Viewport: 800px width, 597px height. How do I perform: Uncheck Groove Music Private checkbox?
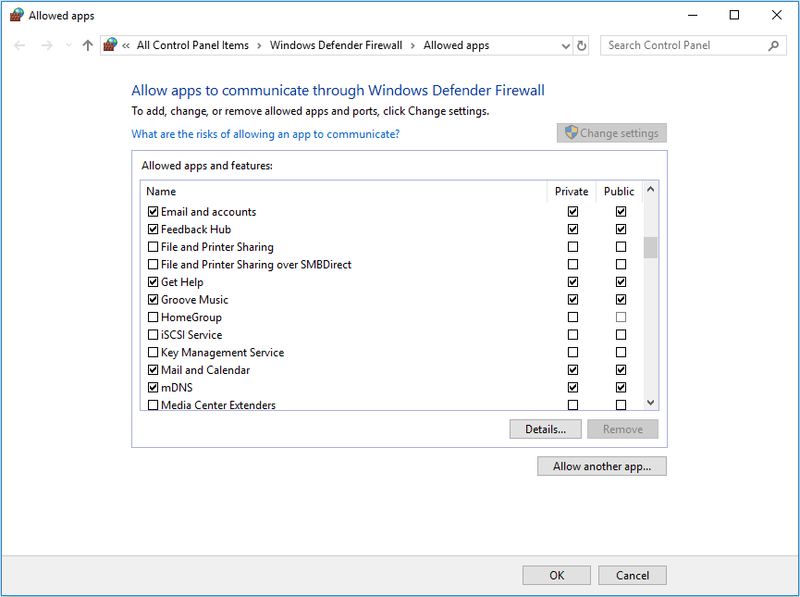tap(573, 300)
